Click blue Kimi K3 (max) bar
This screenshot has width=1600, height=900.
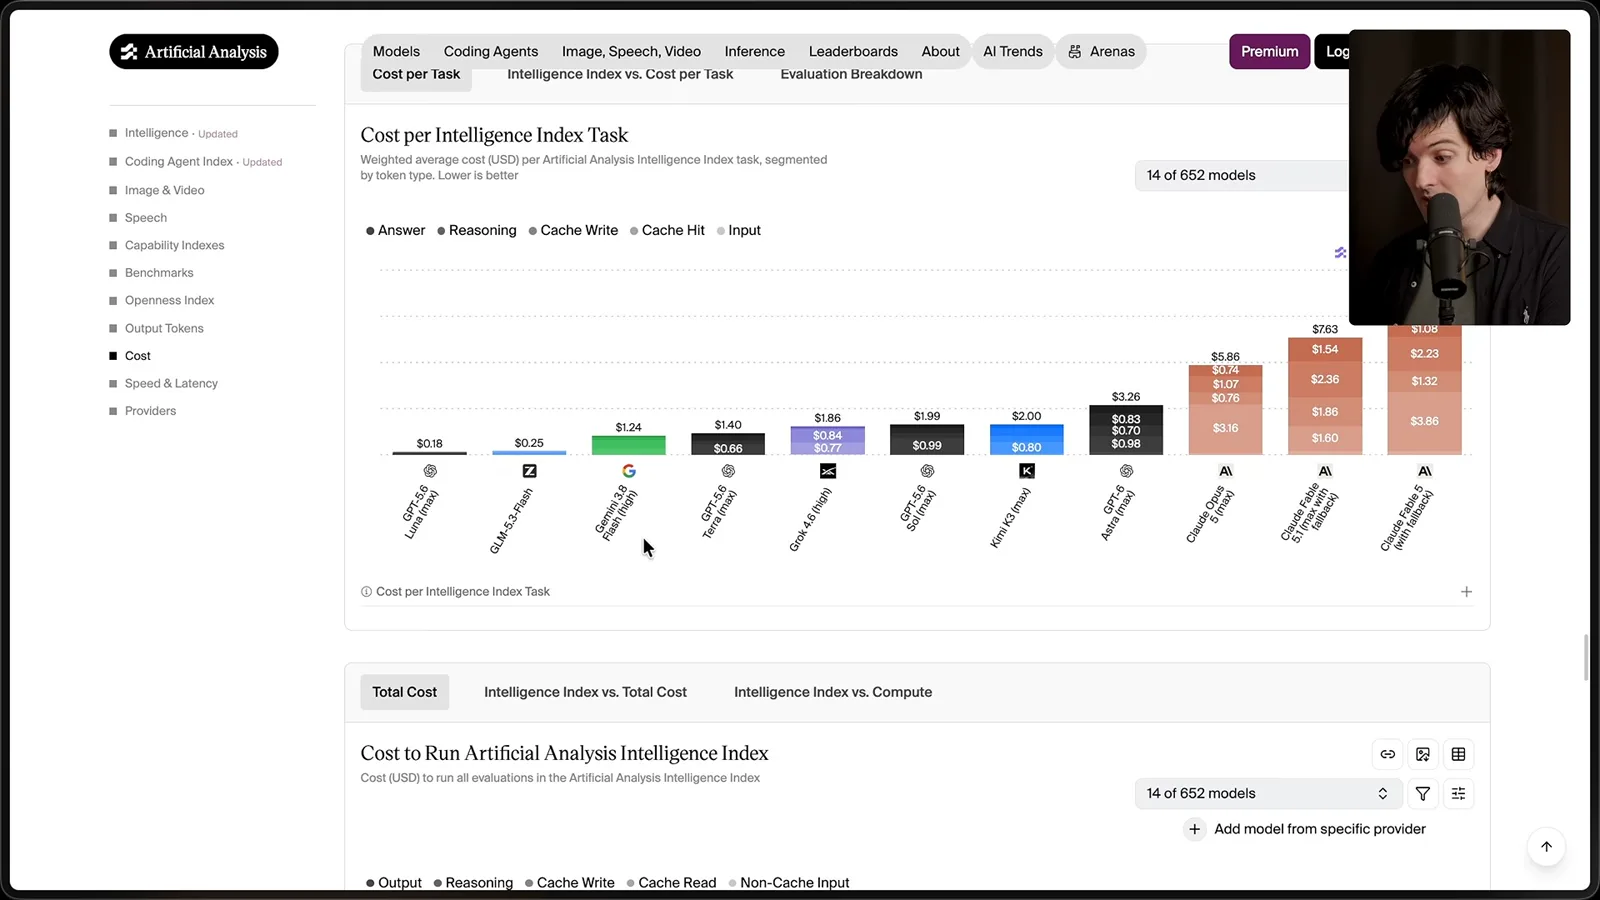tap(1027, 440)
